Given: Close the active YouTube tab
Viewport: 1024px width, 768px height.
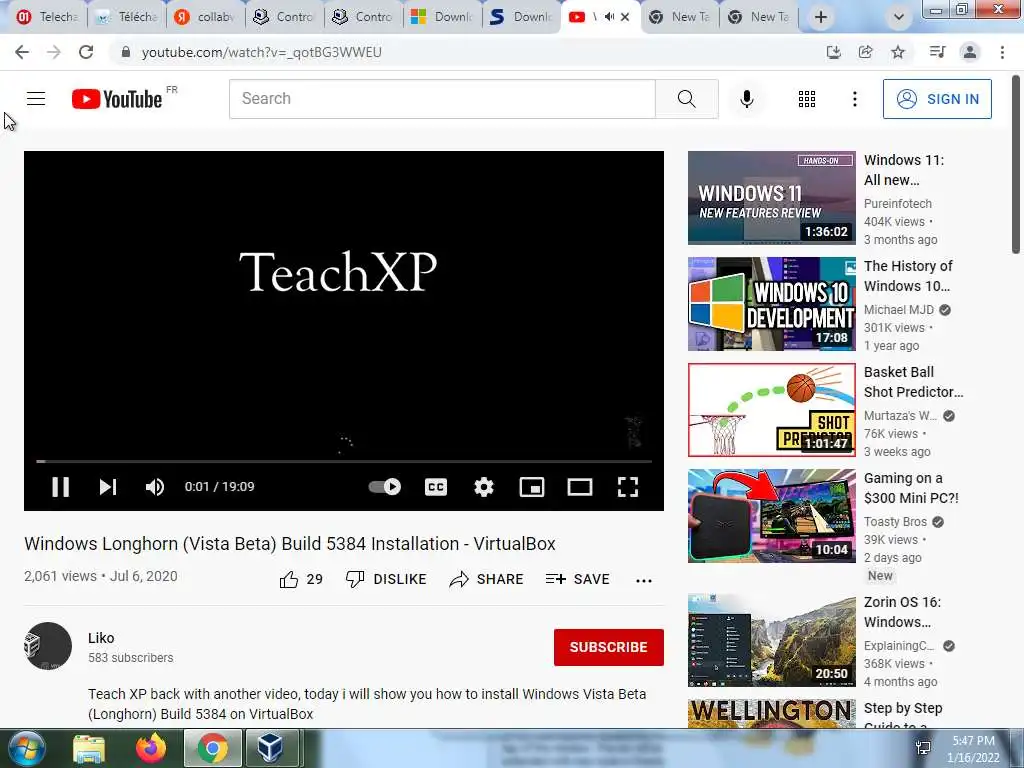Looking at the screenshot, I should coord(625,17).
